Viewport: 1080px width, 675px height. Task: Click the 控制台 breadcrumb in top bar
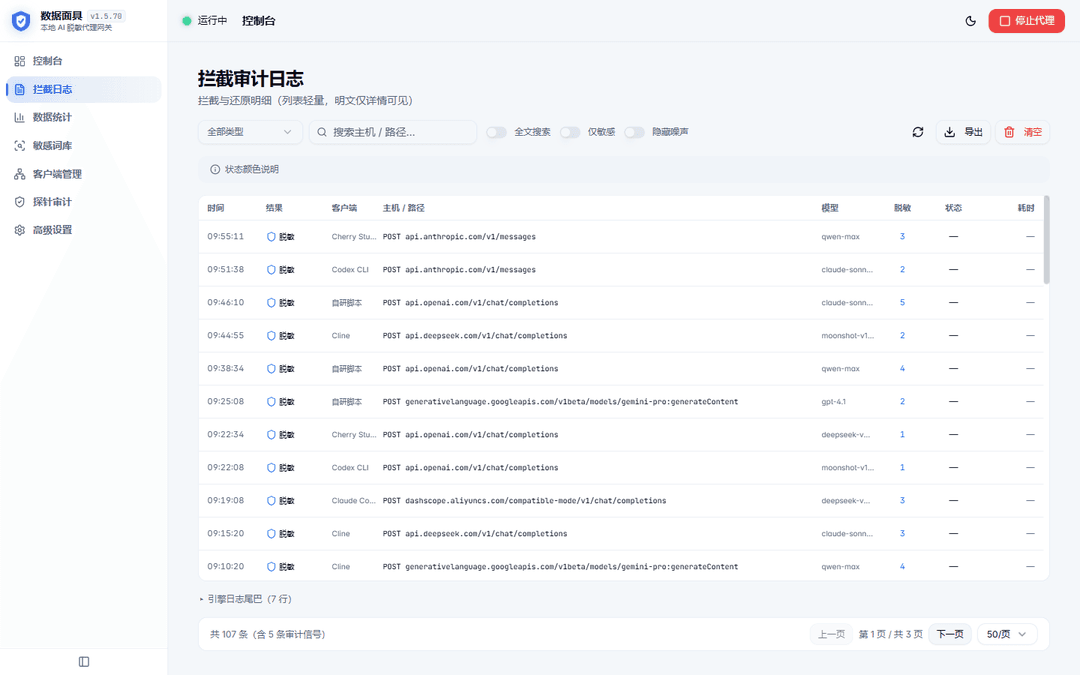[258, 21]
